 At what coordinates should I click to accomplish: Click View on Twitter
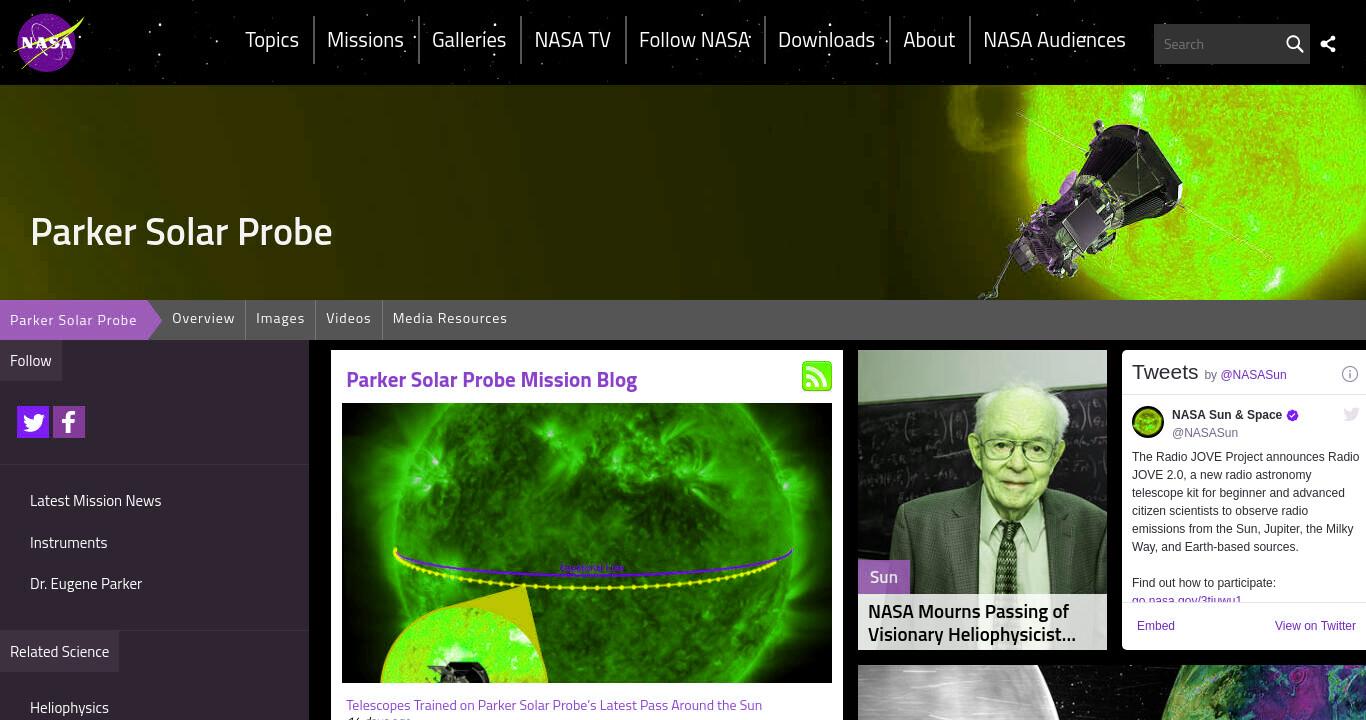click(x=1315, y=626)
